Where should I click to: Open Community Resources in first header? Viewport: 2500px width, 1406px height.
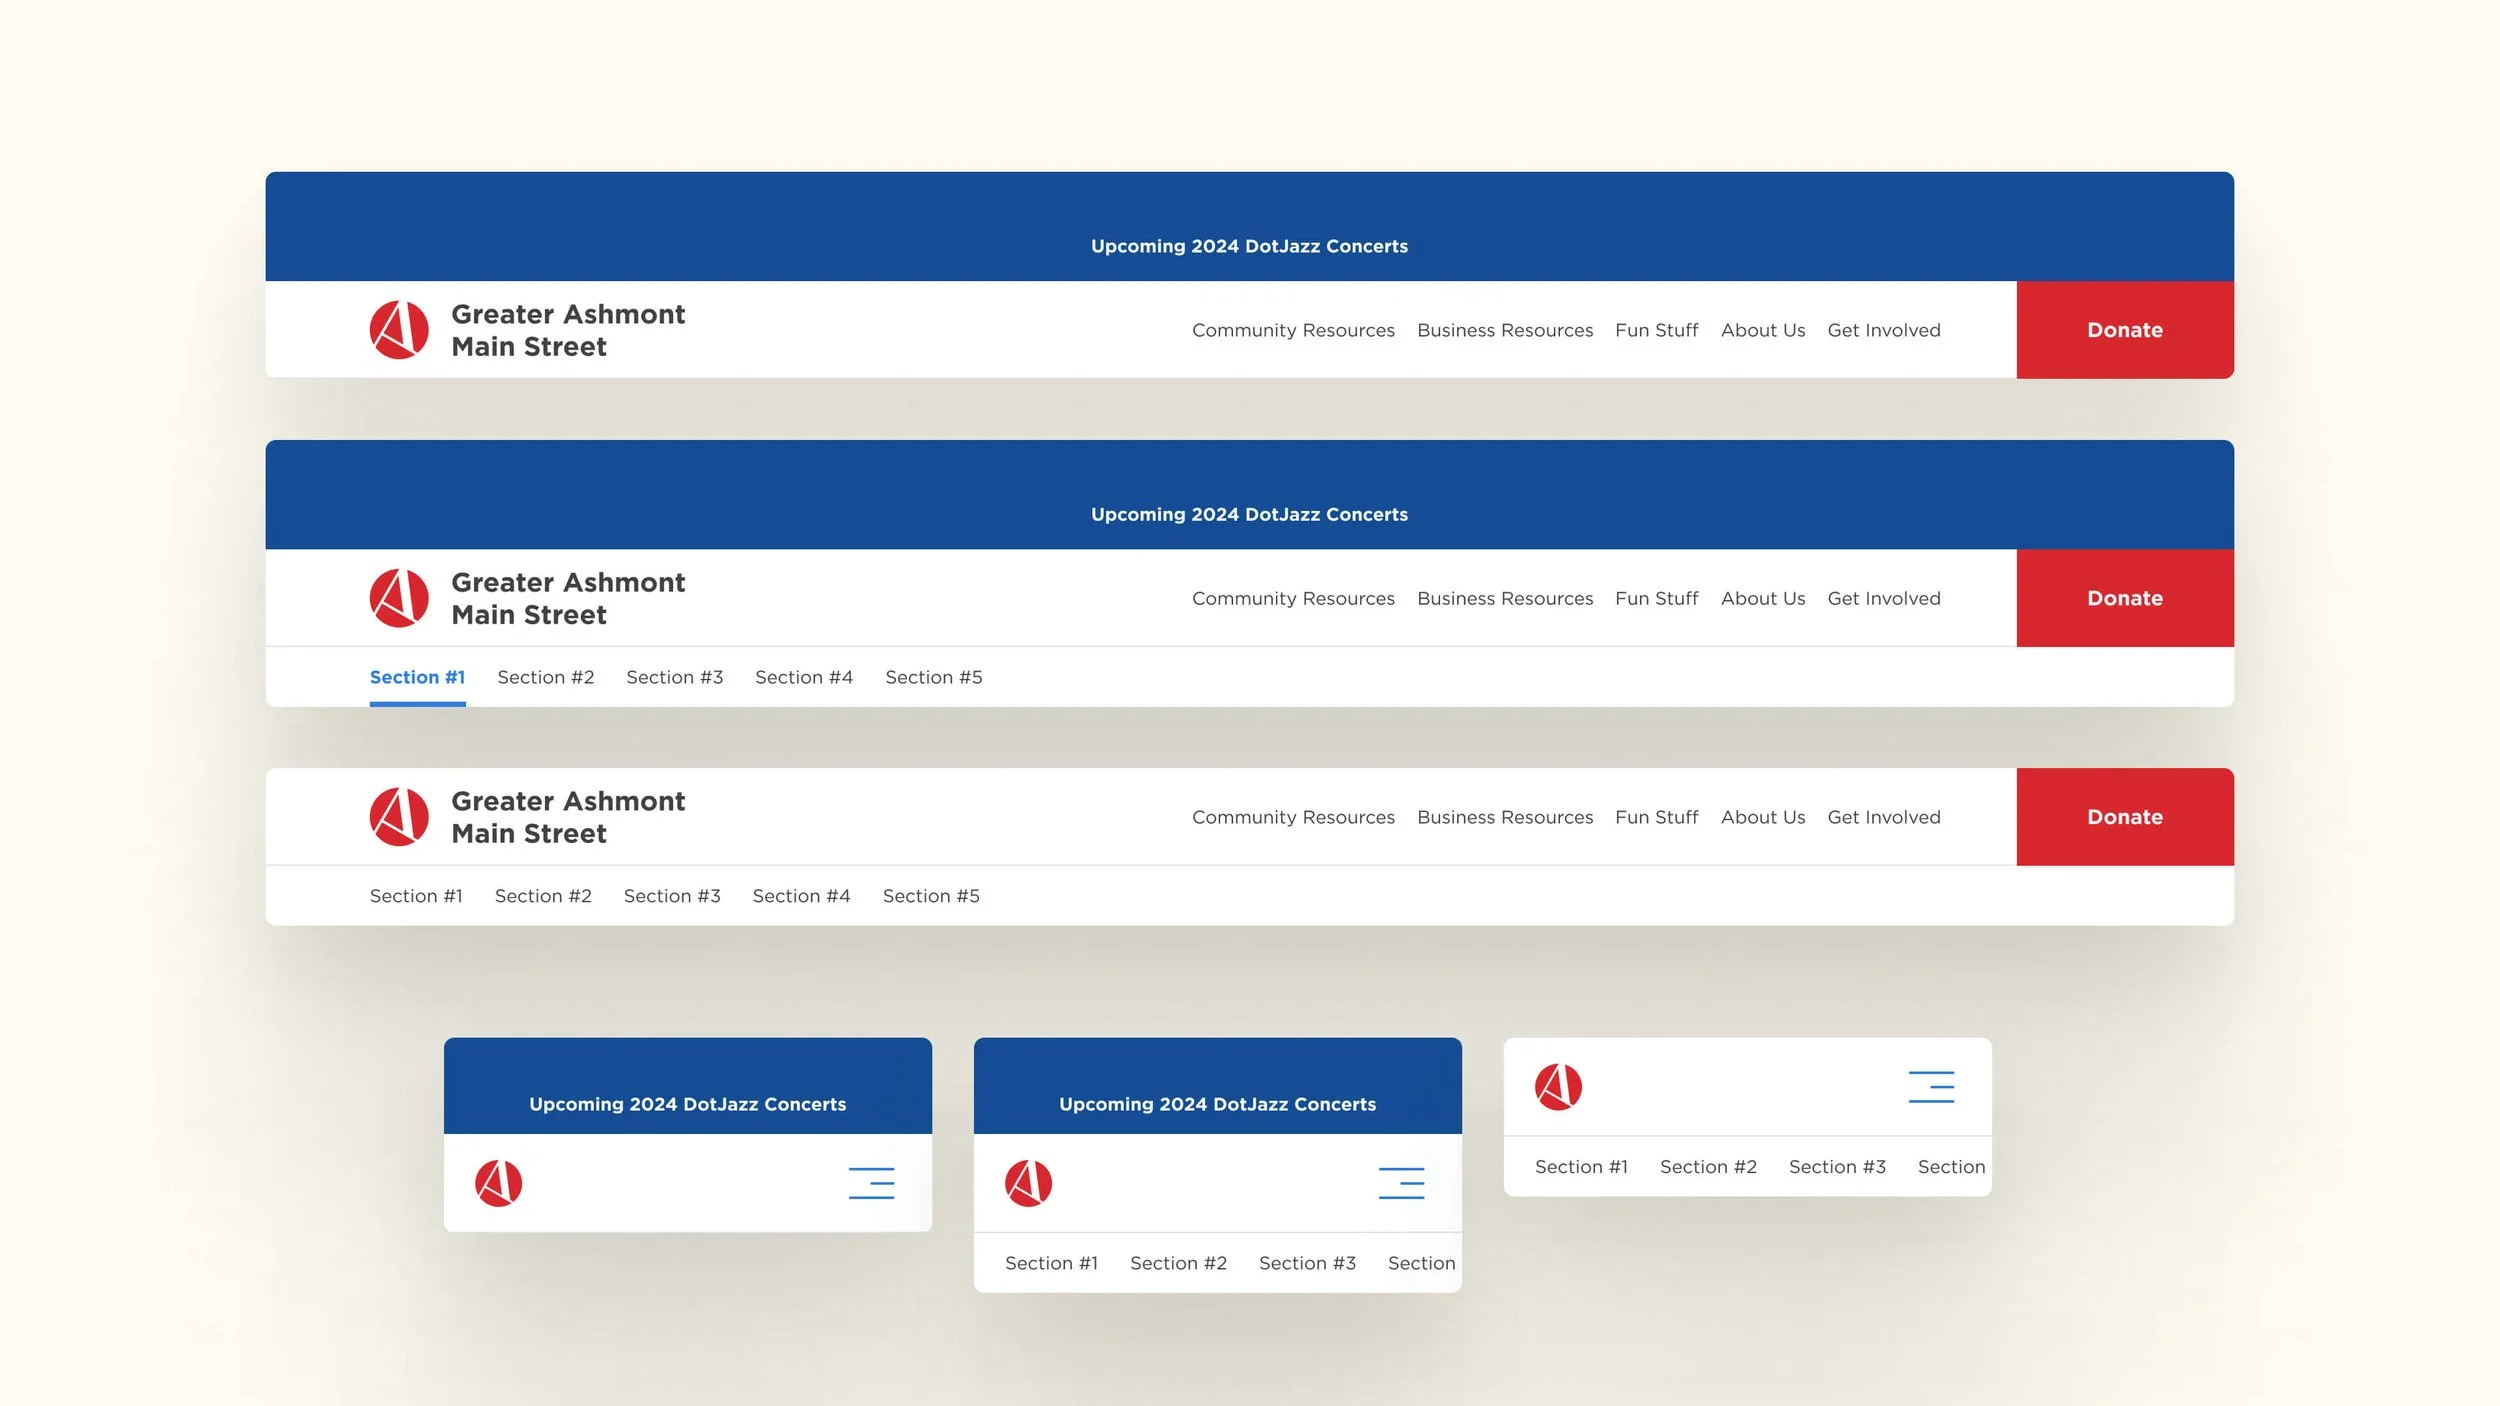1293,330
